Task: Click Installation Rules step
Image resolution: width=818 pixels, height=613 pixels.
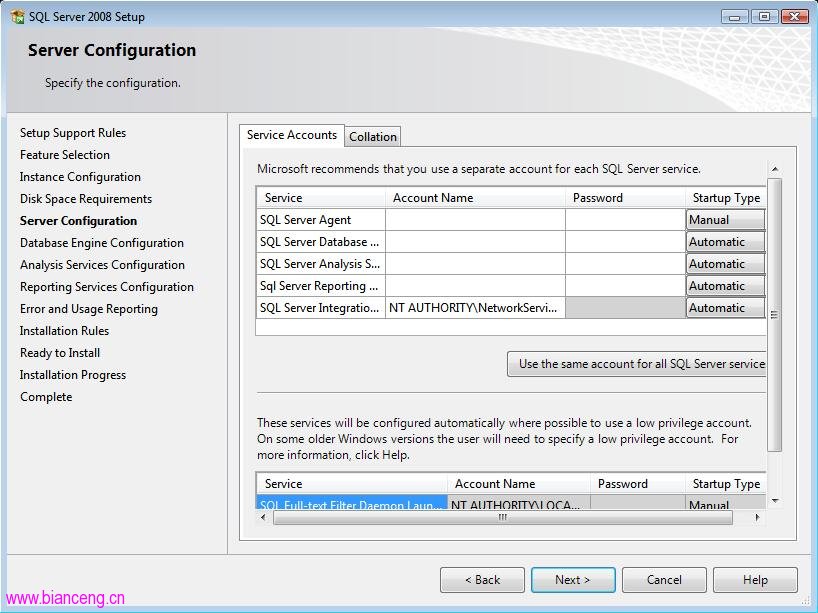Action: coord(64,331)
